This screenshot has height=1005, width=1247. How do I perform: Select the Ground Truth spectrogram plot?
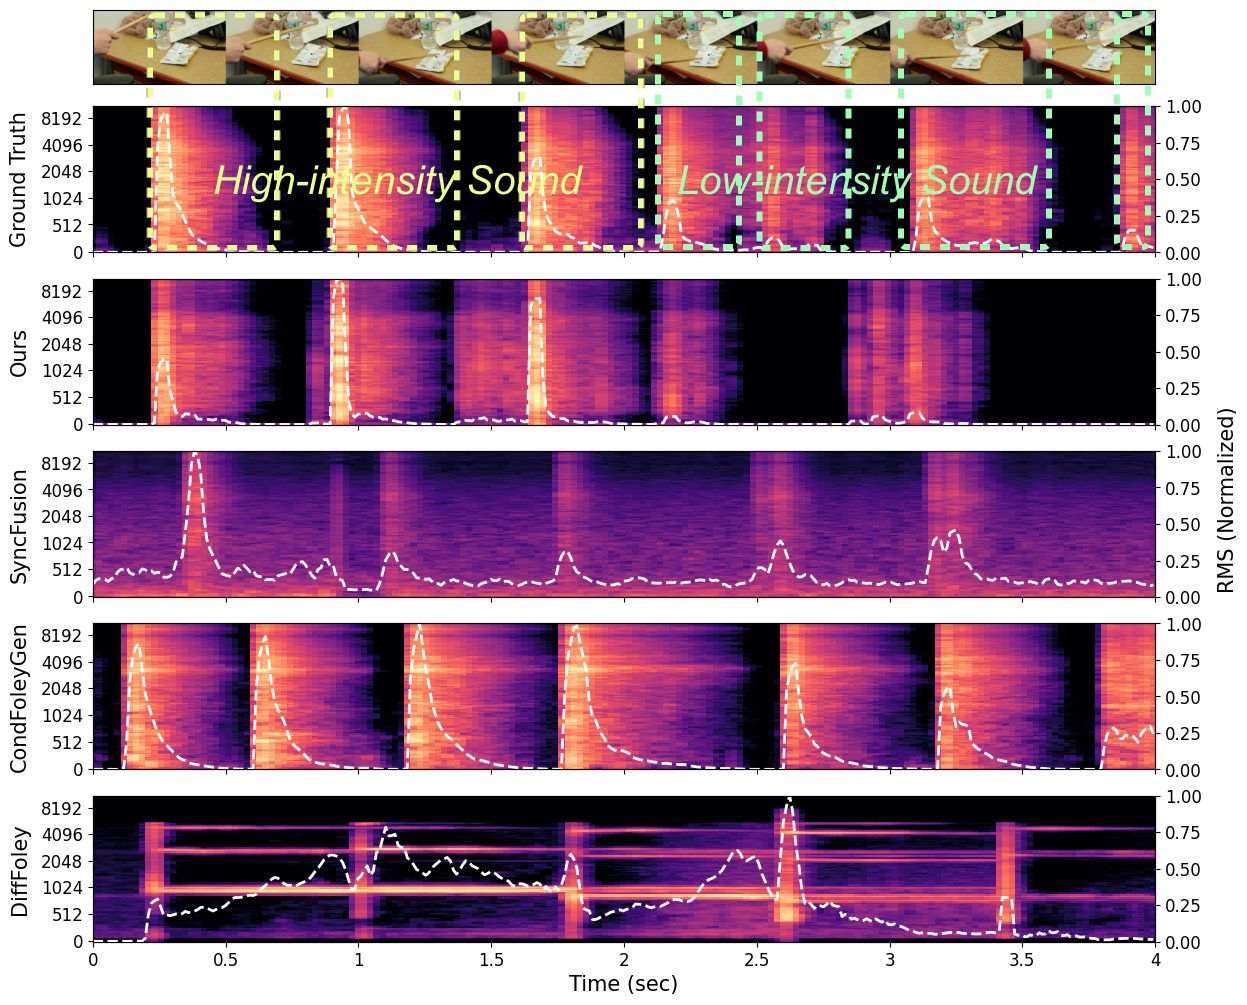(624, 179)
